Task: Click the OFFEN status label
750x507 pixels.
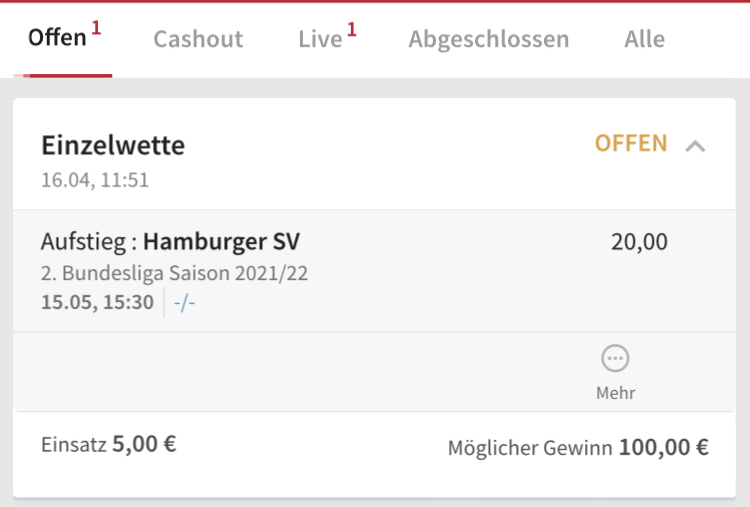Action: click(x=631, y=143)
